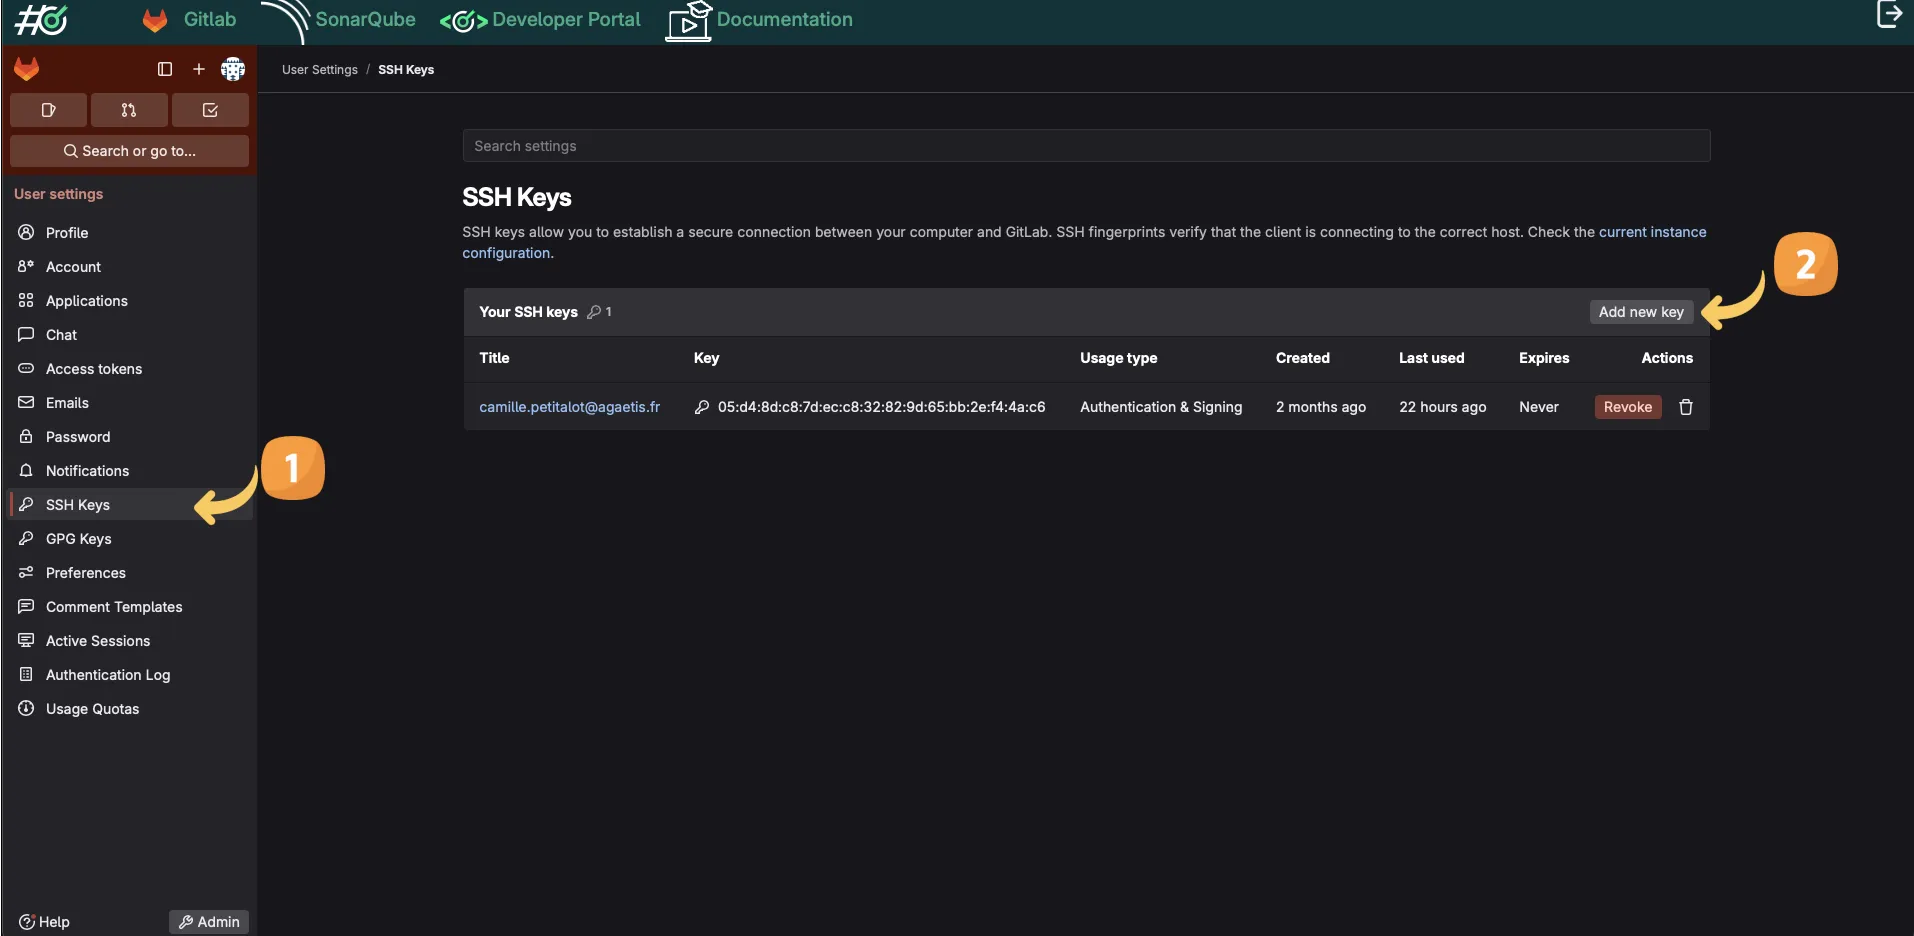Viewport: 1914px width, 936px height.
Task: Select GPG Keys in the sidebar
Action: (x=77, y=538)
